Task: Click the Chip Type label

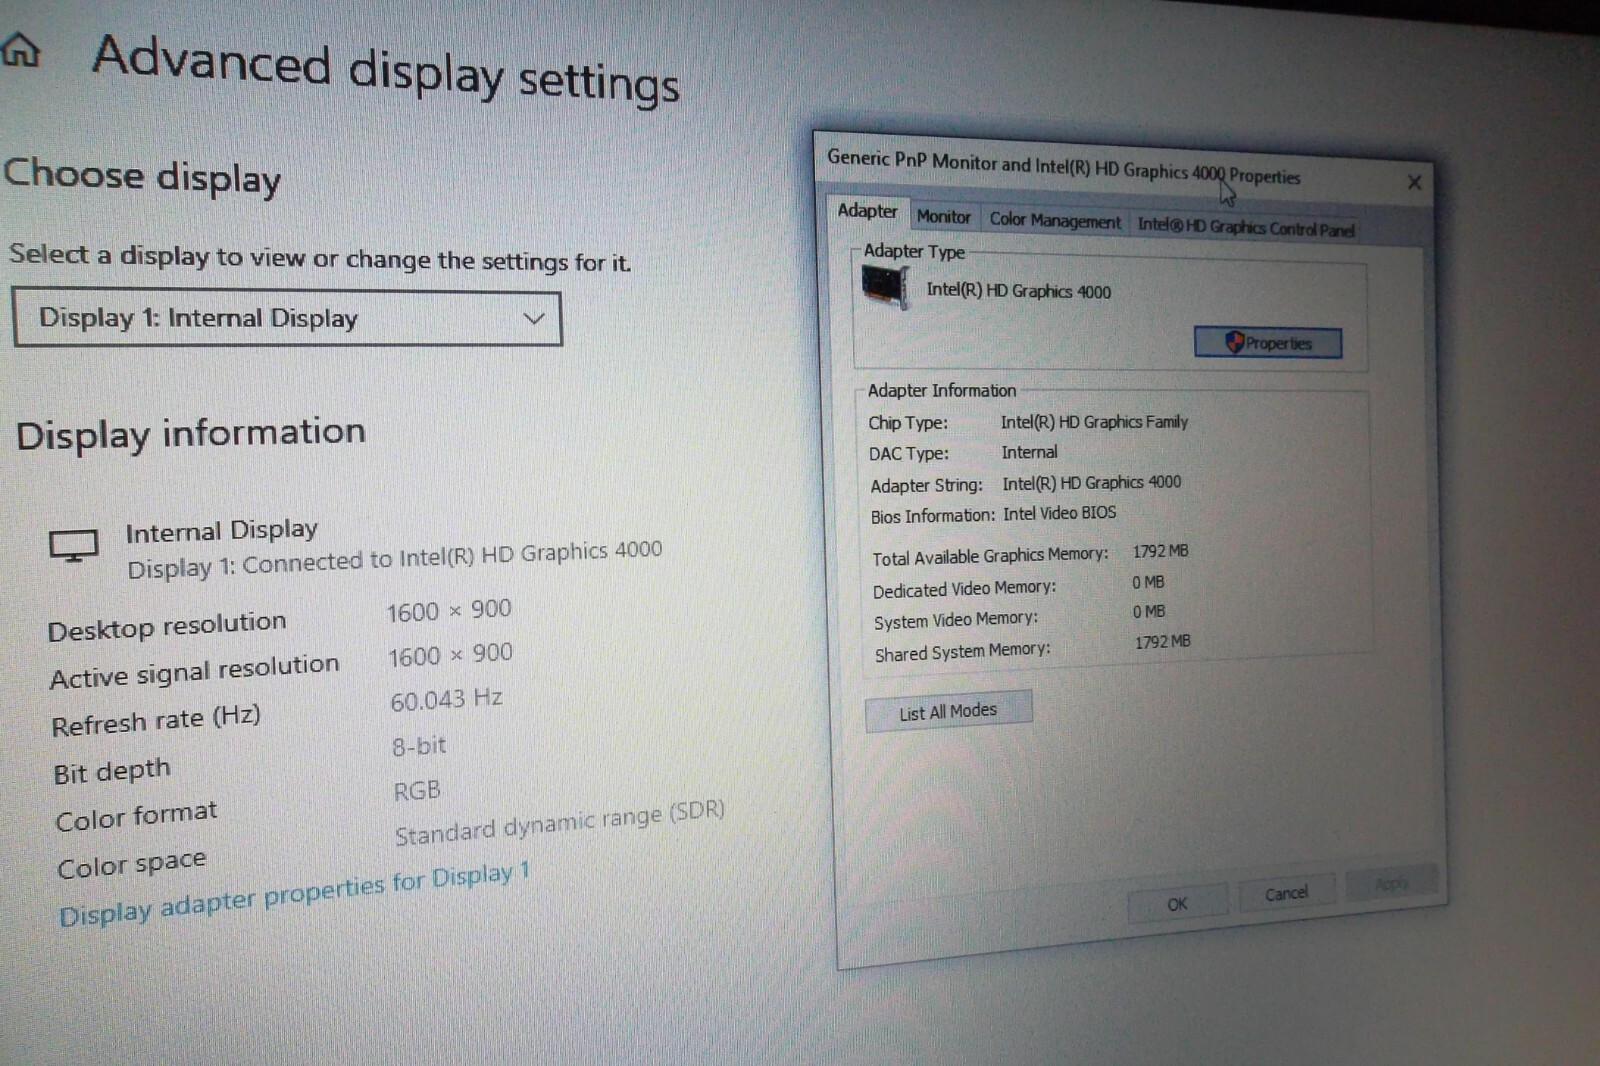Action: (x=908, y=422)
